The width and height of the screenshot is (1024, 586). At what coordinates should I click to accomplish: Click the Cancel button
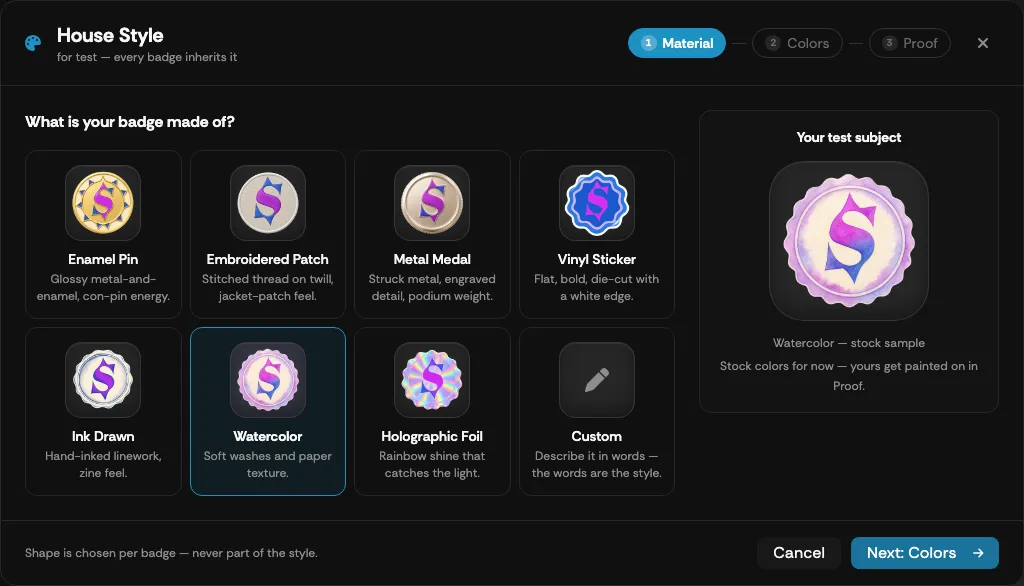[x=799, y=553]
